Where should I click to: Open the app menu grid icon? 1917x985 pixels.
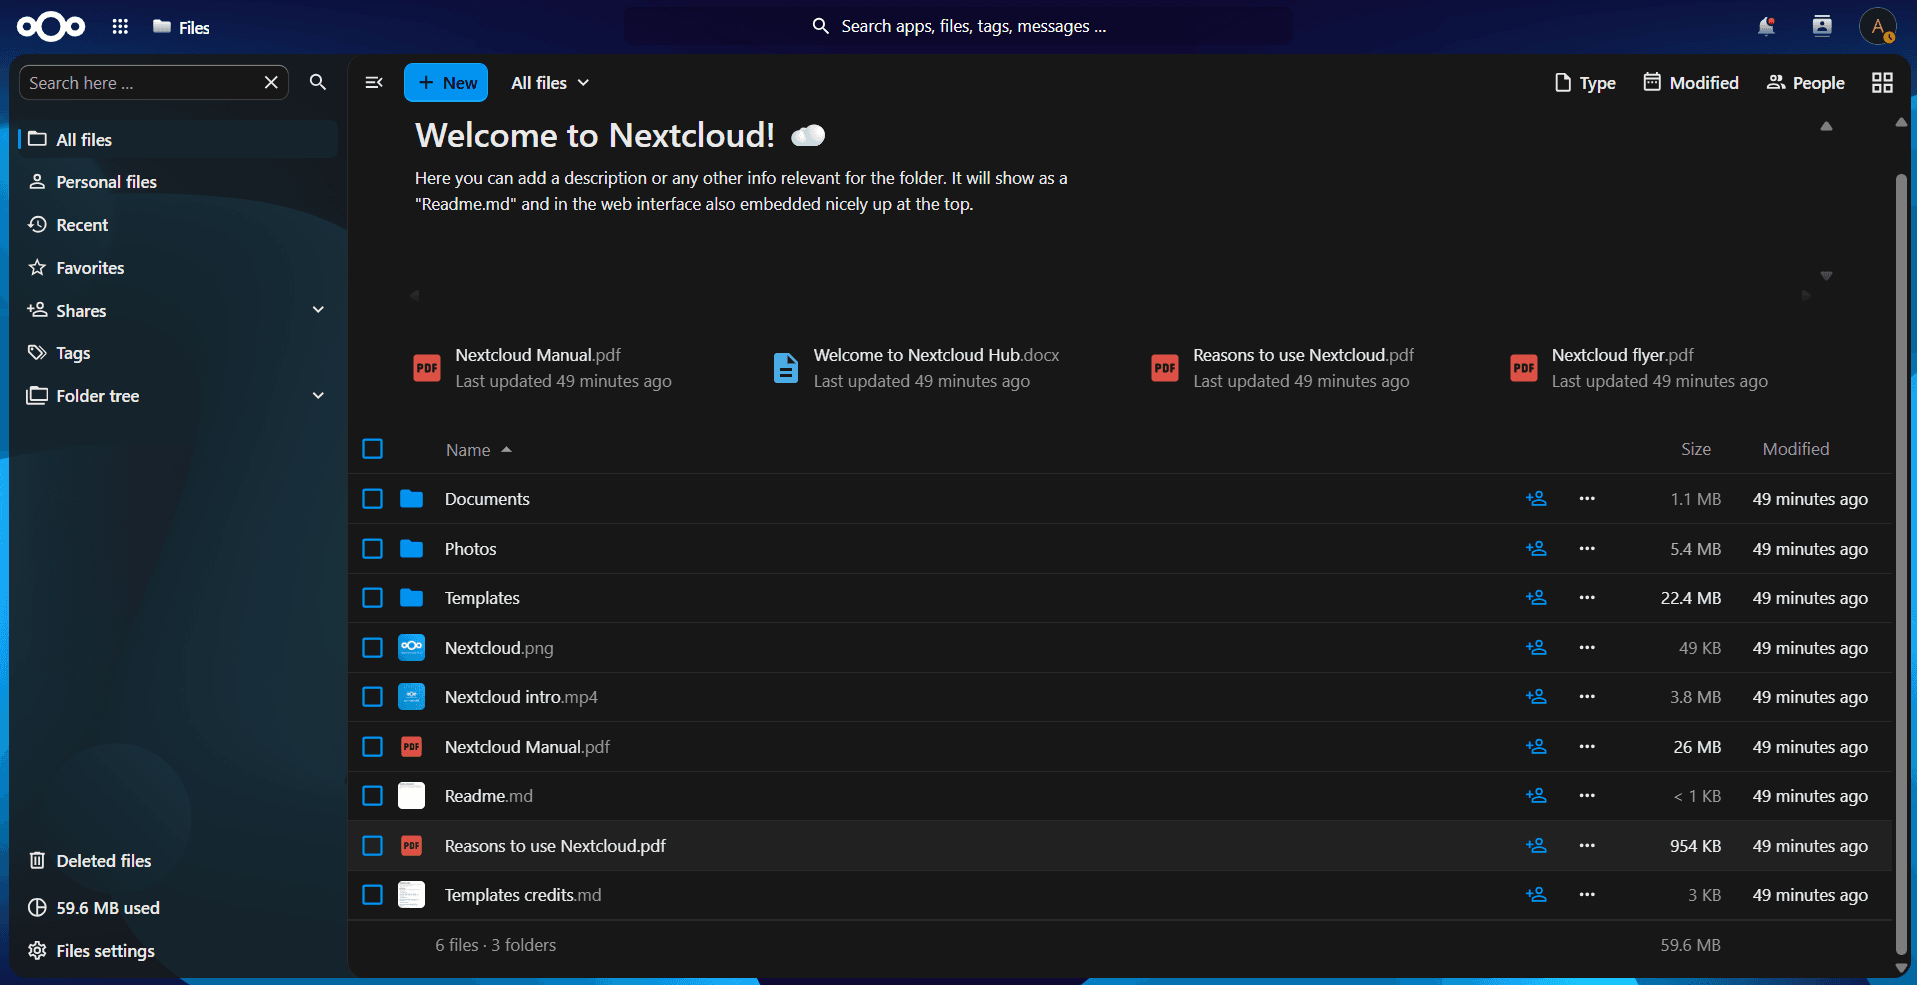click(x=120, y=27)
